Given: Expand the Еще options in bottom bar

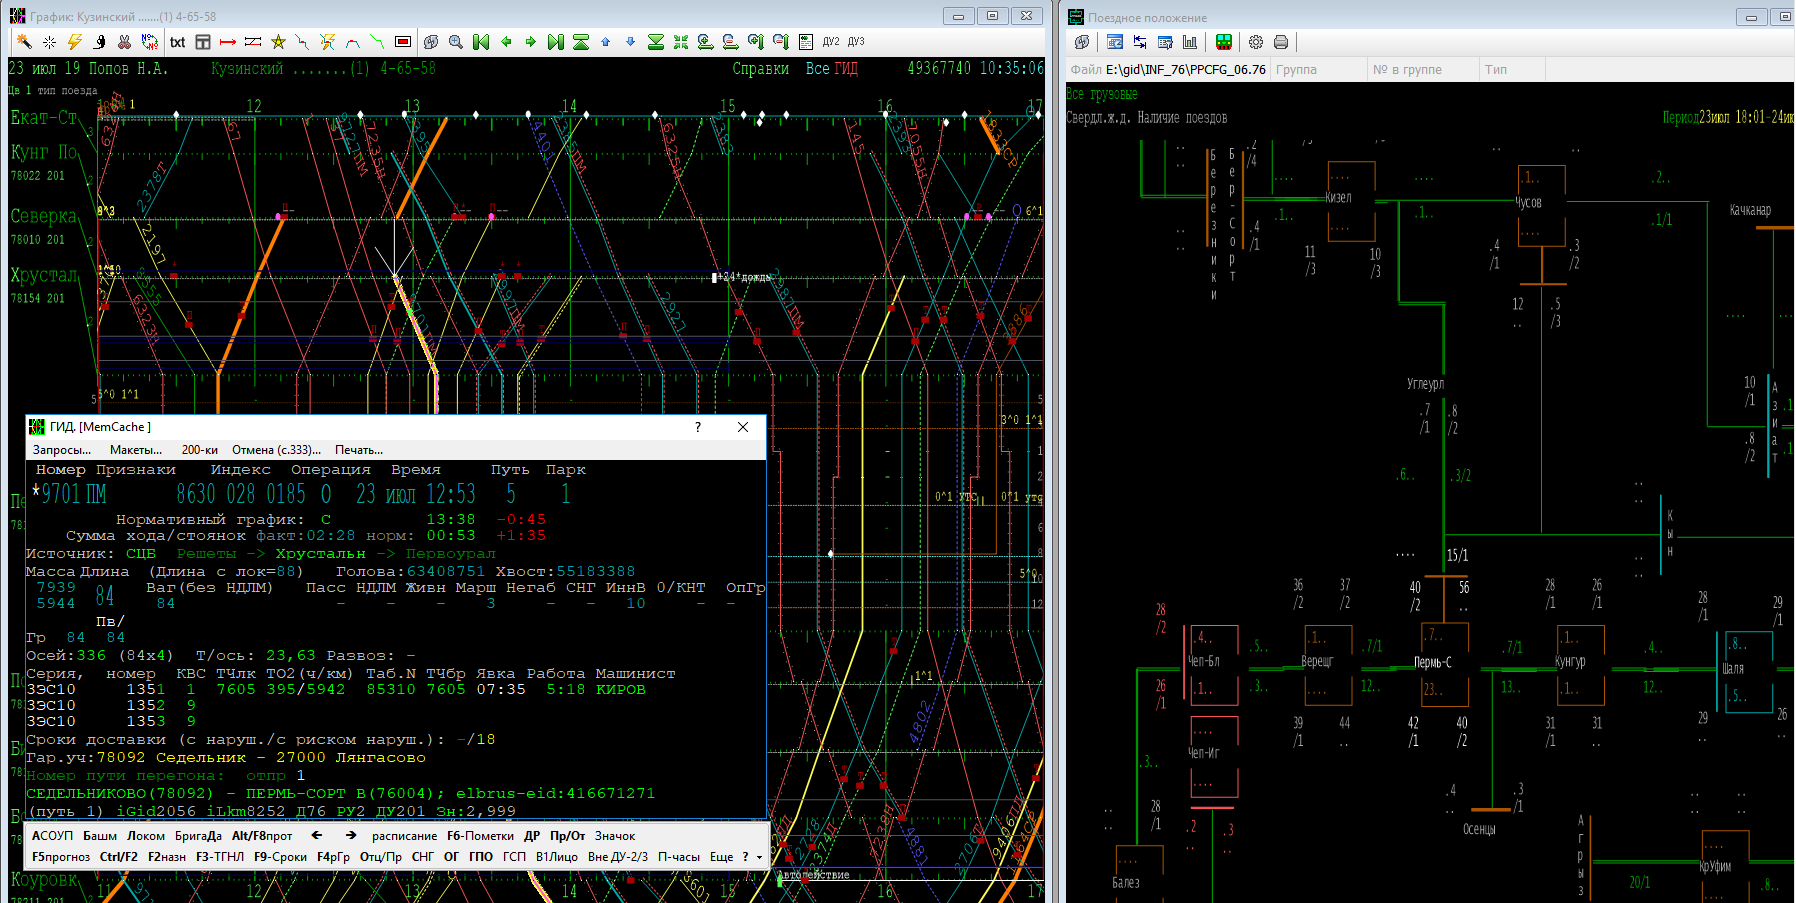Looking at the screenshot, I should coord(721,857).
